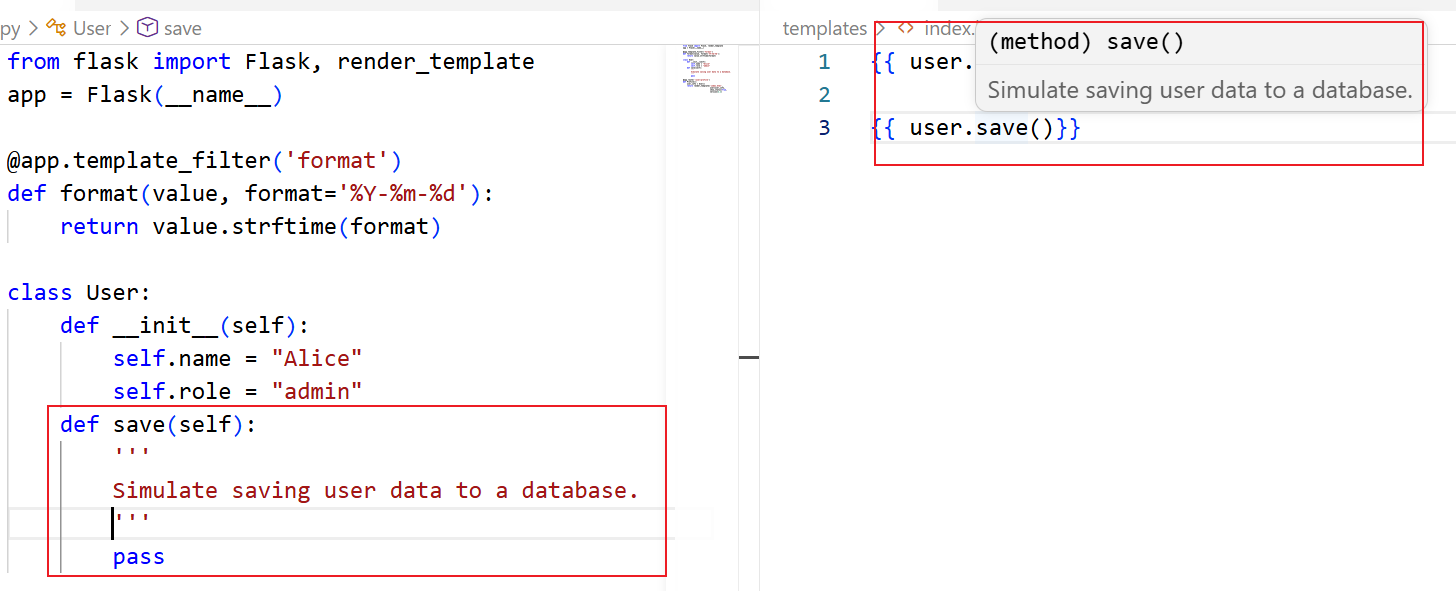The image size is (1456, 591).
Task: Click docstring text 'Simulate saving user data' in Python editor
Action: tap(376, 491)
